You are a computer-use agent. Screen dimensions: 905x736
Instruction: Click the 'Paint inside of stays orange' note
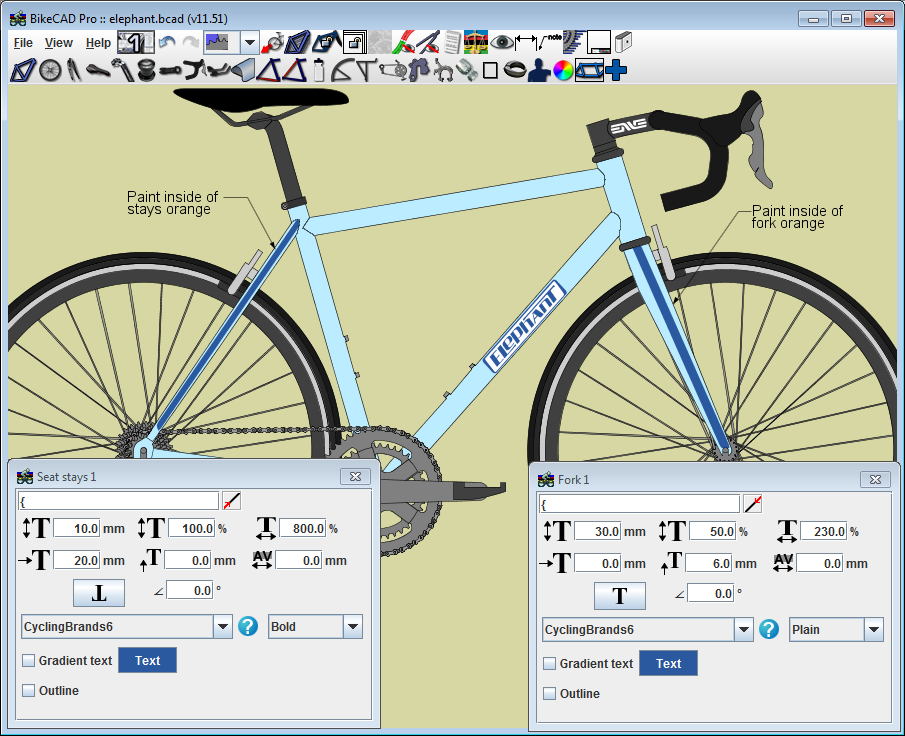coord(172,203)
